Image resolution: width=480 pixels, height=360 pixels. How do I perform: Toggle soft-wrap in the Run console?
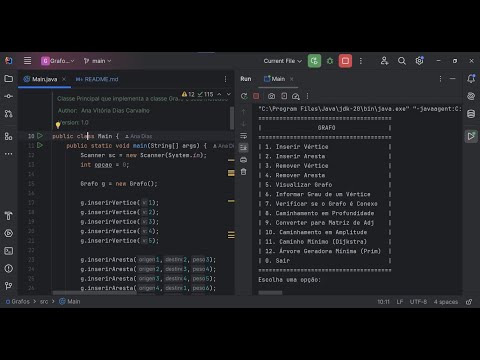click(x=244, y=136)
